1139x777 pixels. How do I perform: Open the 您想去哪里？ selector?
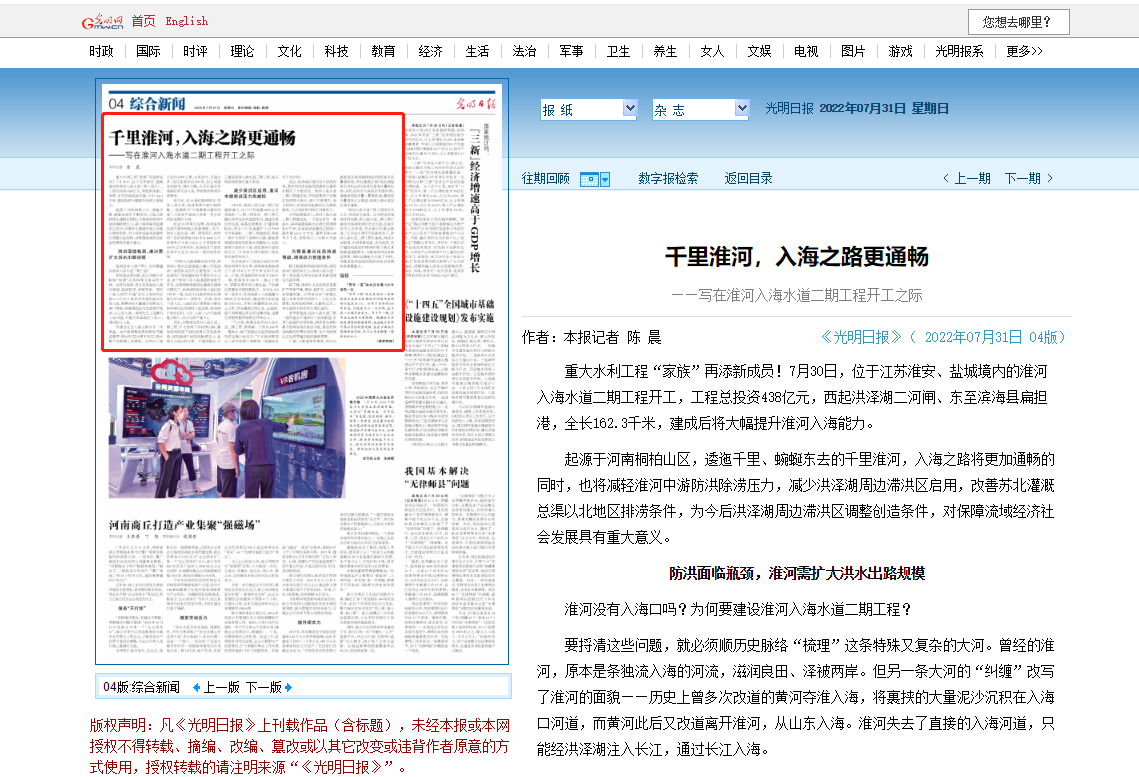(x=1018, y=22)
